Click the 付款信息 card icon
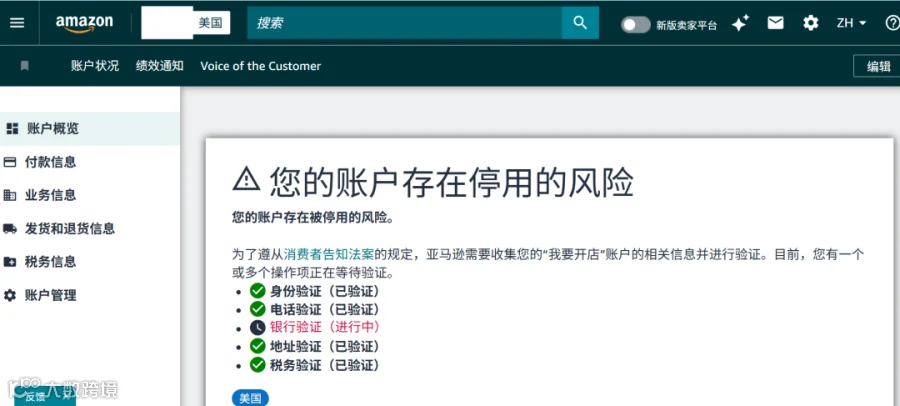The image size is (900, 406). click(10, 162)
